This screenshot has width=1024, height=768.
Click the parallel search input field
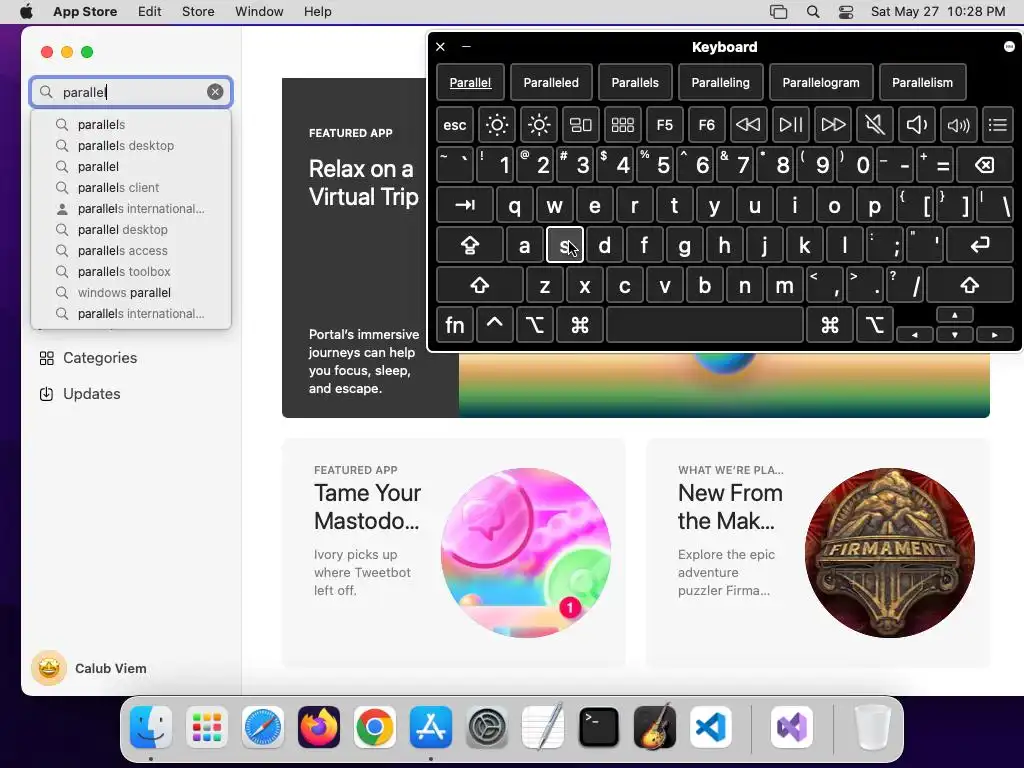(131, 92)
